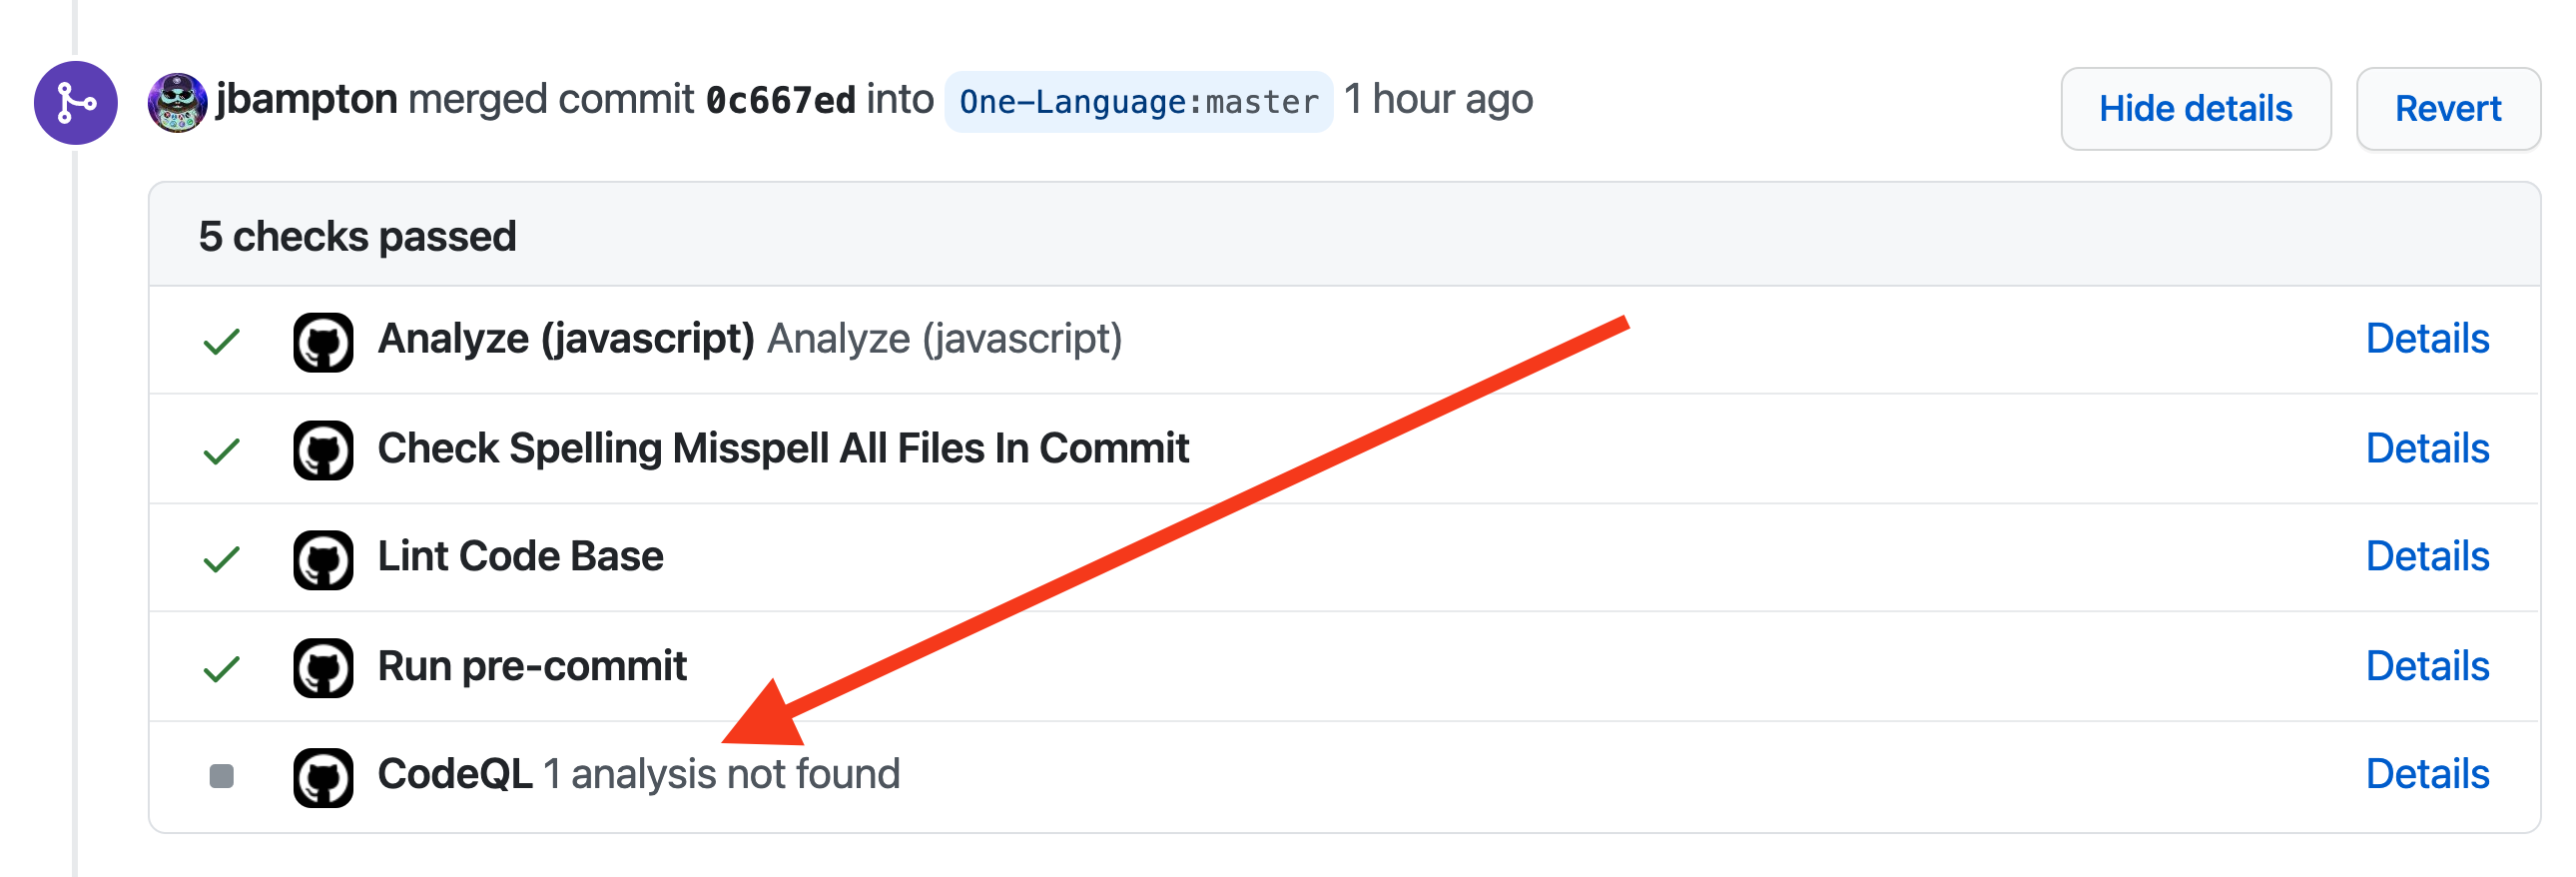Screen dimensions: 2576x877
Task: Click GitHub icon beside Analyze (javascript)
Action: (x=323, y=343)
